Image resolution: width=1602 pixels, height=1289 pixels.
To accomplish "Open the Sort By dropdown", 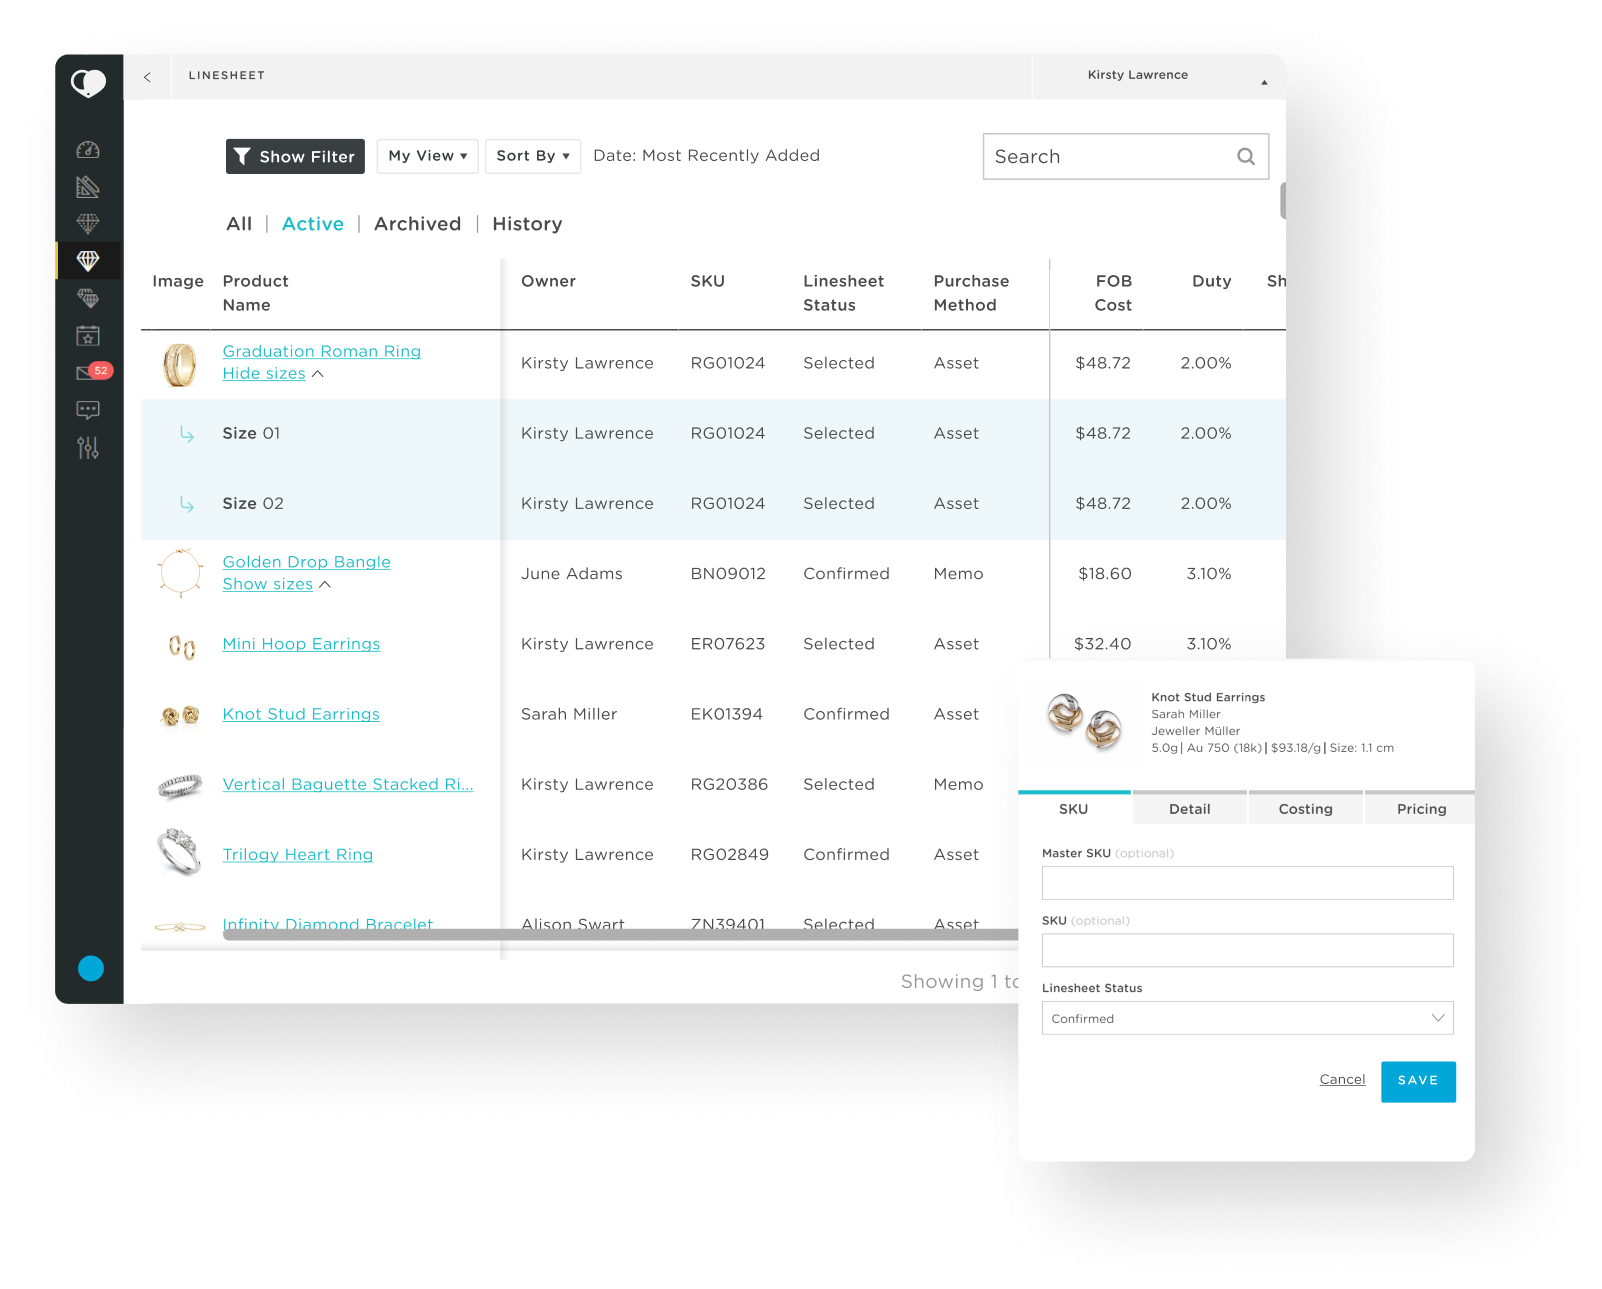I will point(532,156).
